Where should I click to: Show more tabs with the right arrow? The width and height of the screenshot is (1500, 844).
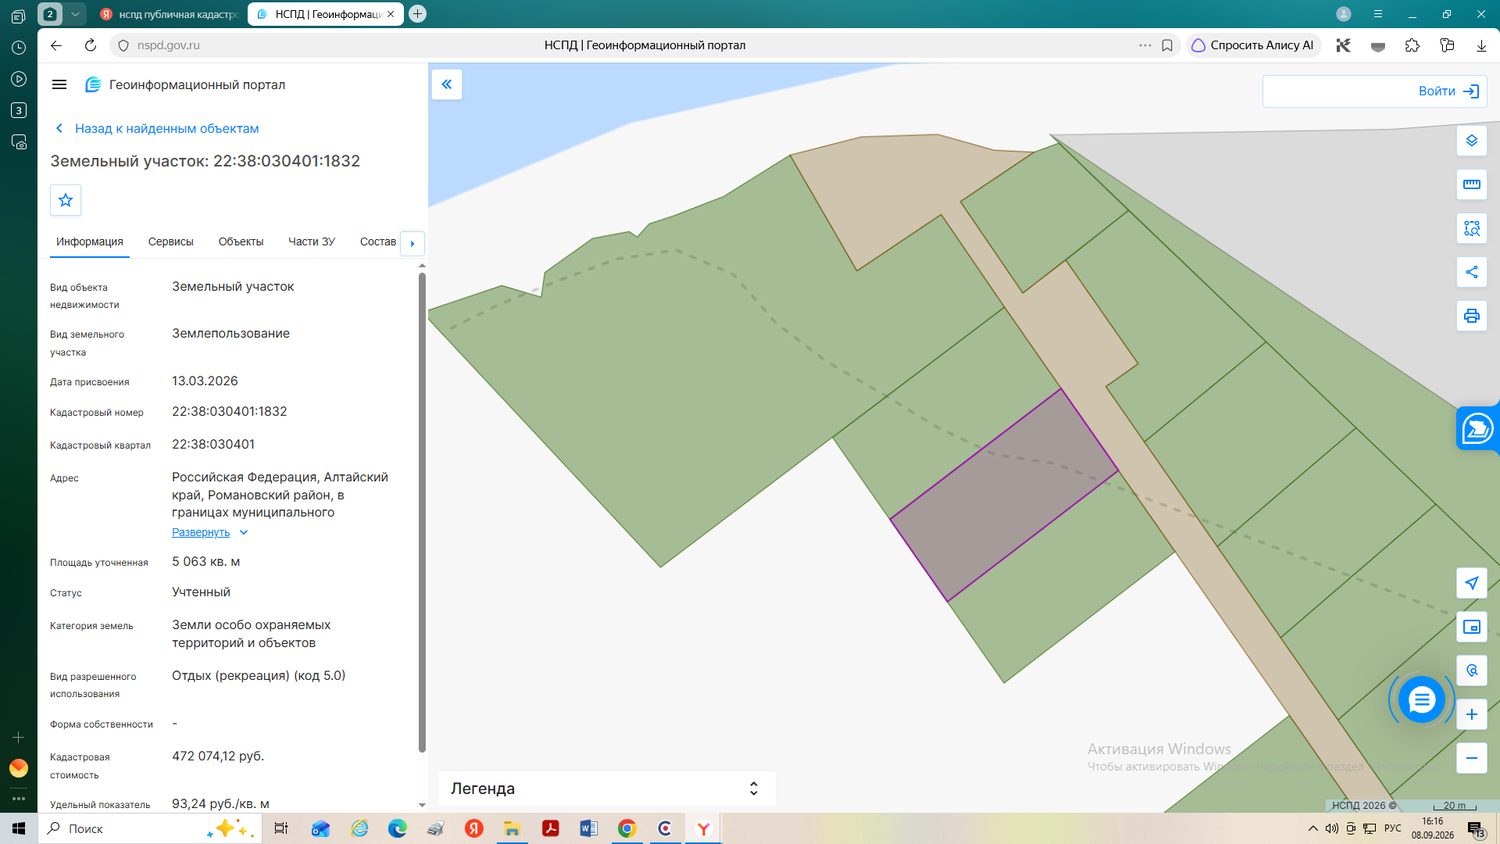[x=412, y=243]
